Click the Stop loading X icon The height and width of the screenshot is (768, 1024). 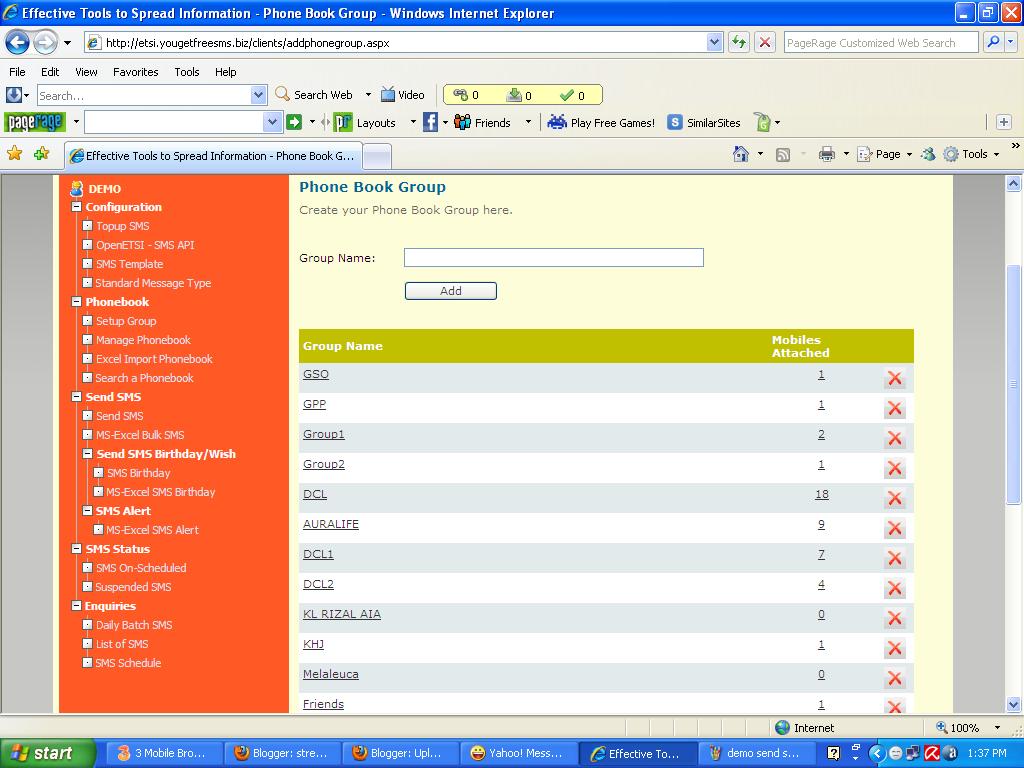tap(765, 43)
